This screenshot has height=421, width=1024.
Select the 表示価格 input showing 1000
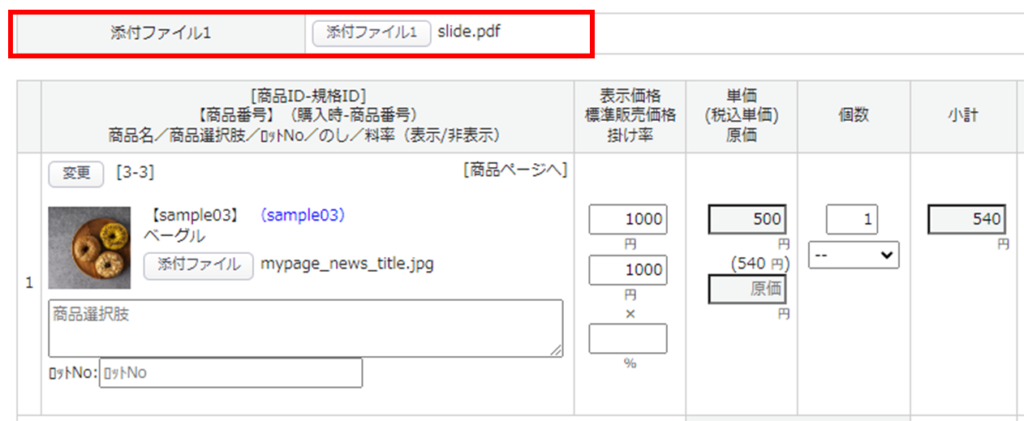click(628, 220)
